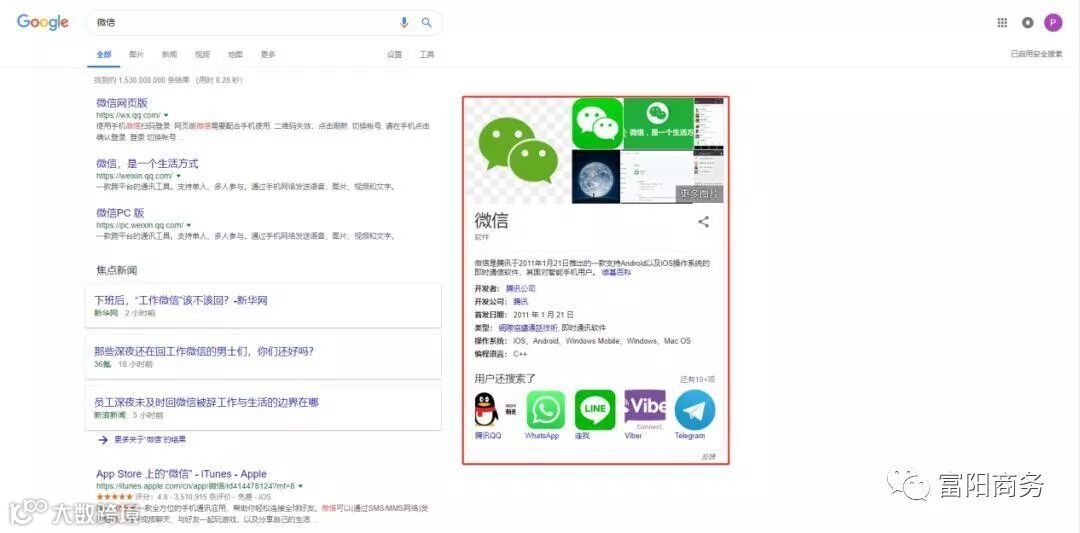This screenshot has width=1080, height=533.
Task: Click the magnifier search icon
Action: click(x=426, y=23)
